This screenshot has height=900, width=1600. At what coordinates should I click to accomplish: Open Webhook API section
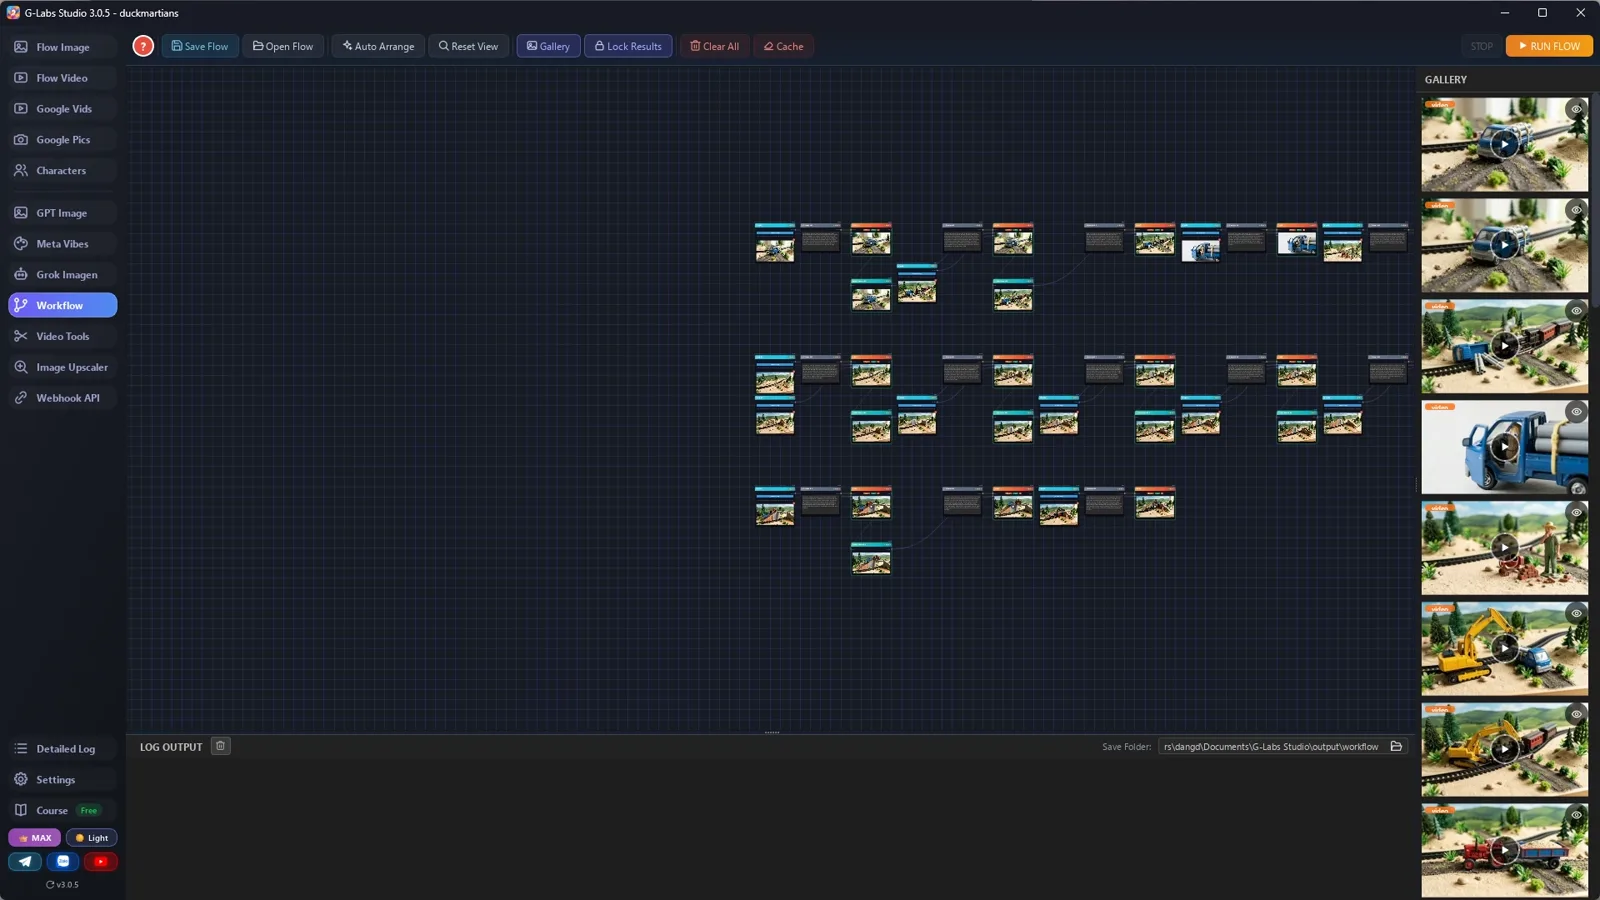pos(63,398)
